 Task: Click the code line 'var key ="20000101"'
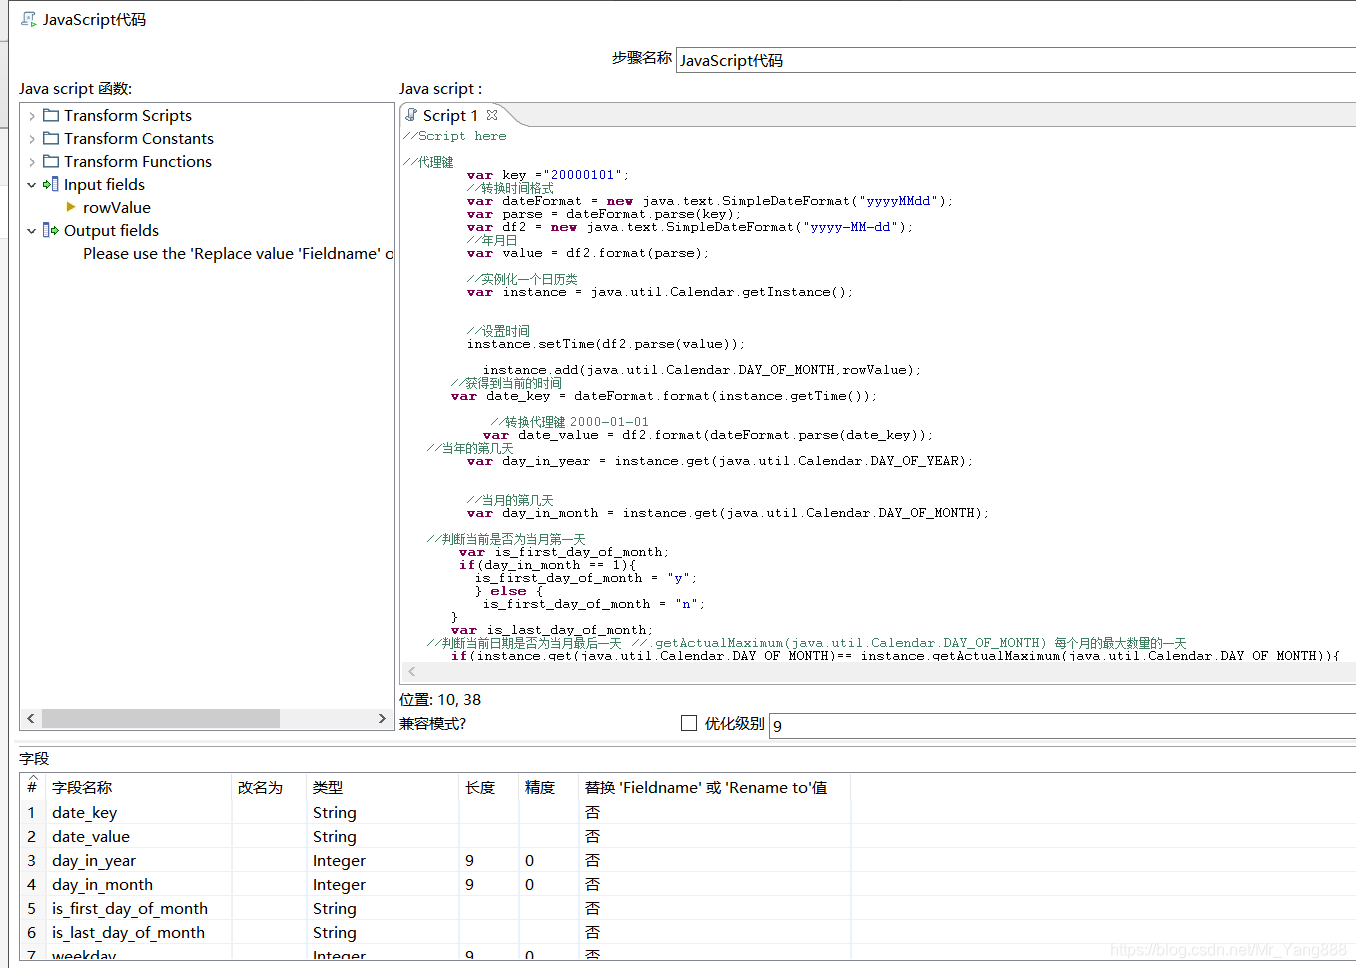[548, 175]
